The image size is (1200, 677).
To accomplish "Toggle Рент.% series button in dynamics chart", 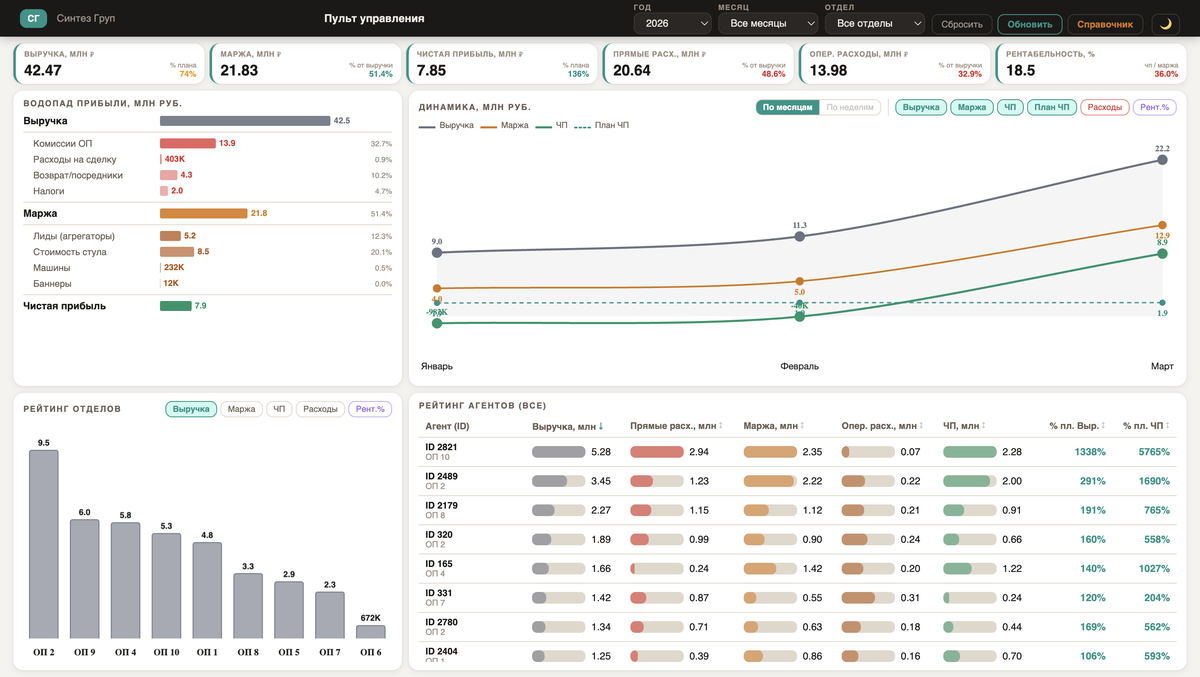I will [1155, 107].
